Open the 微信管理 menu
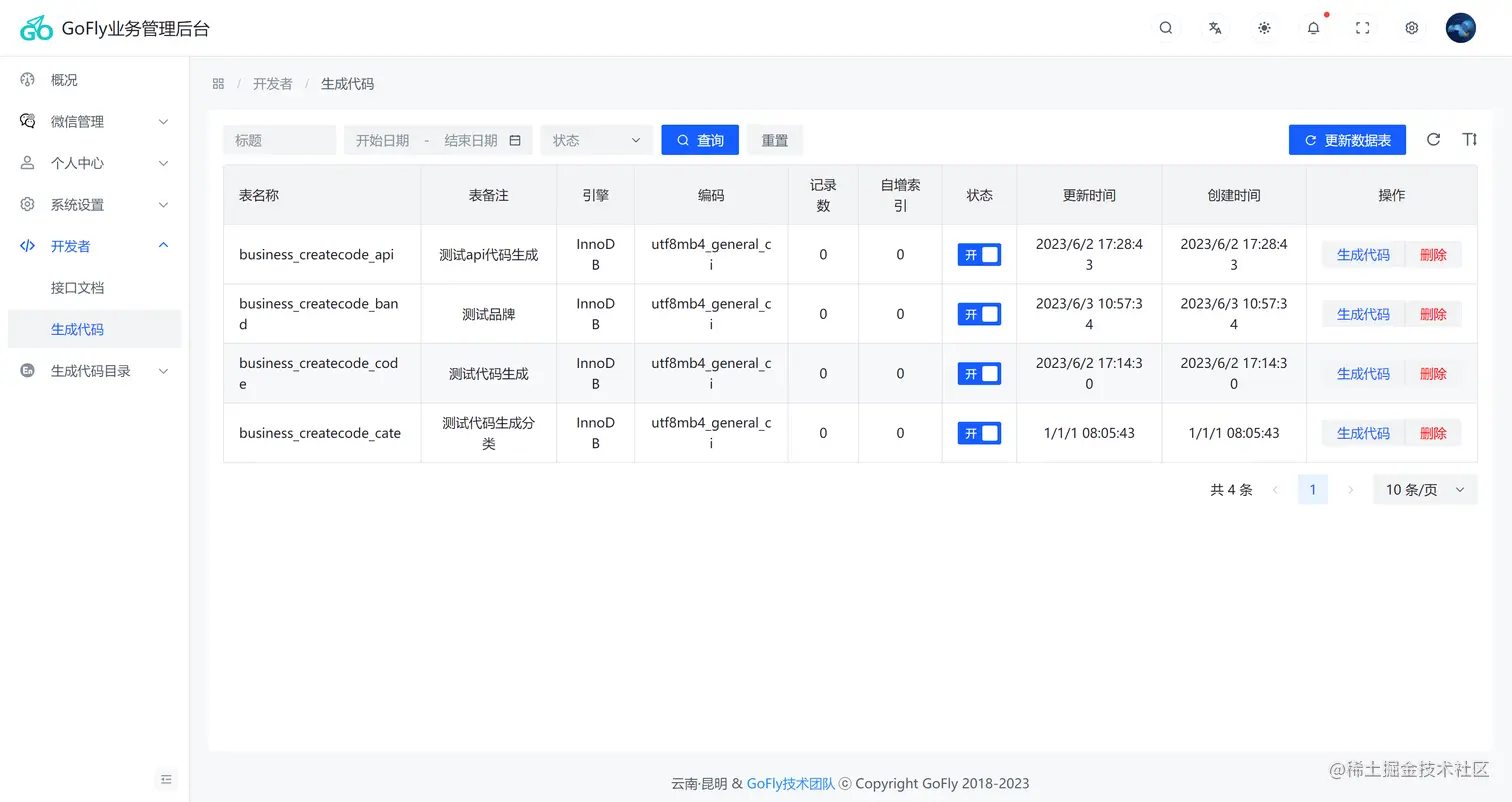The width and height of the screenshot is (1512, 802). pyautogui.click(x=95, y=122)
